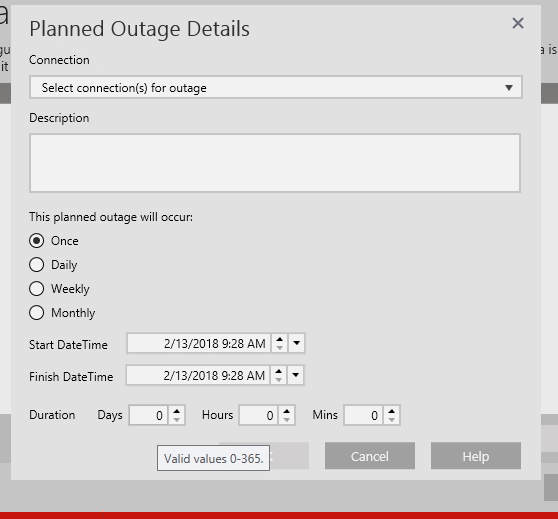558x519 pixels.
Task: Decrease Start DateTime with down arrow
Action: (280, 348)
